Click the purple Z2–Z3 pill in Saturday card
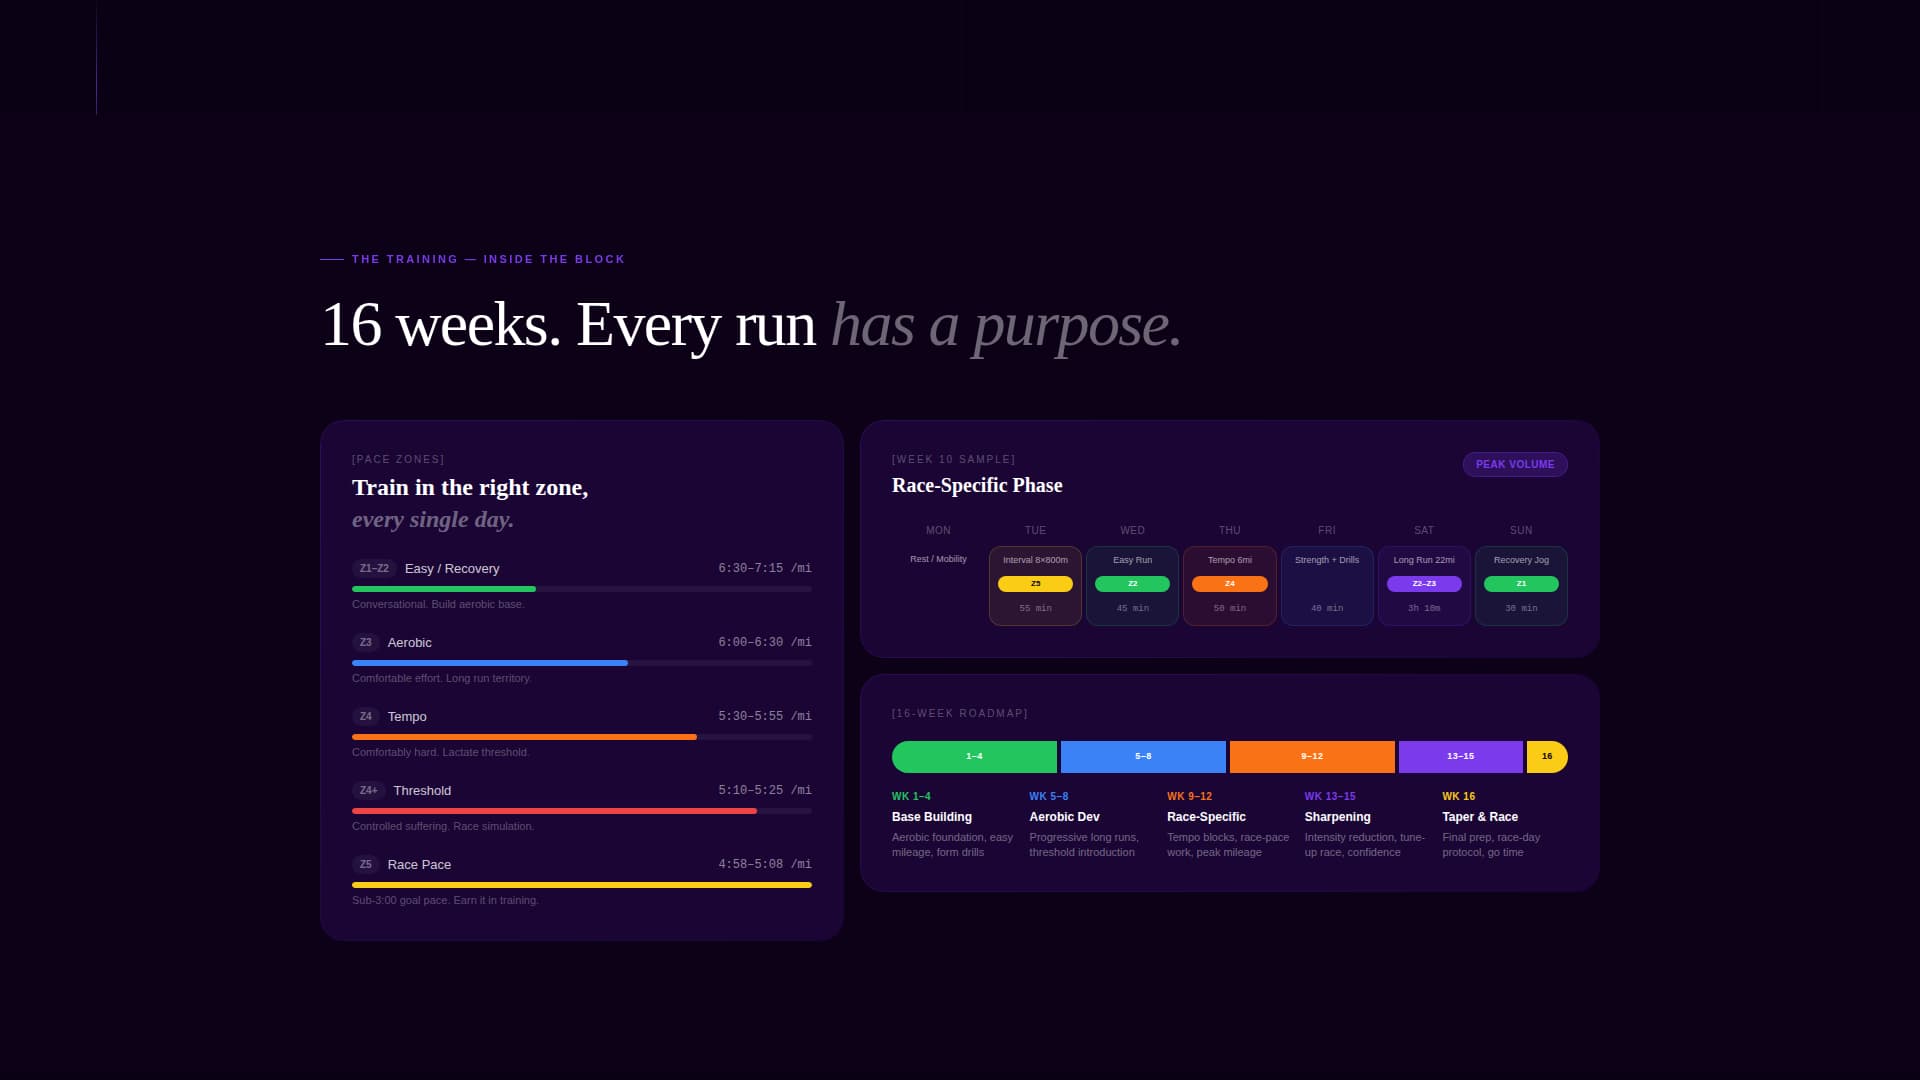The width and height of the screenshot is (1920, 1080). [x=1424, y=584]
